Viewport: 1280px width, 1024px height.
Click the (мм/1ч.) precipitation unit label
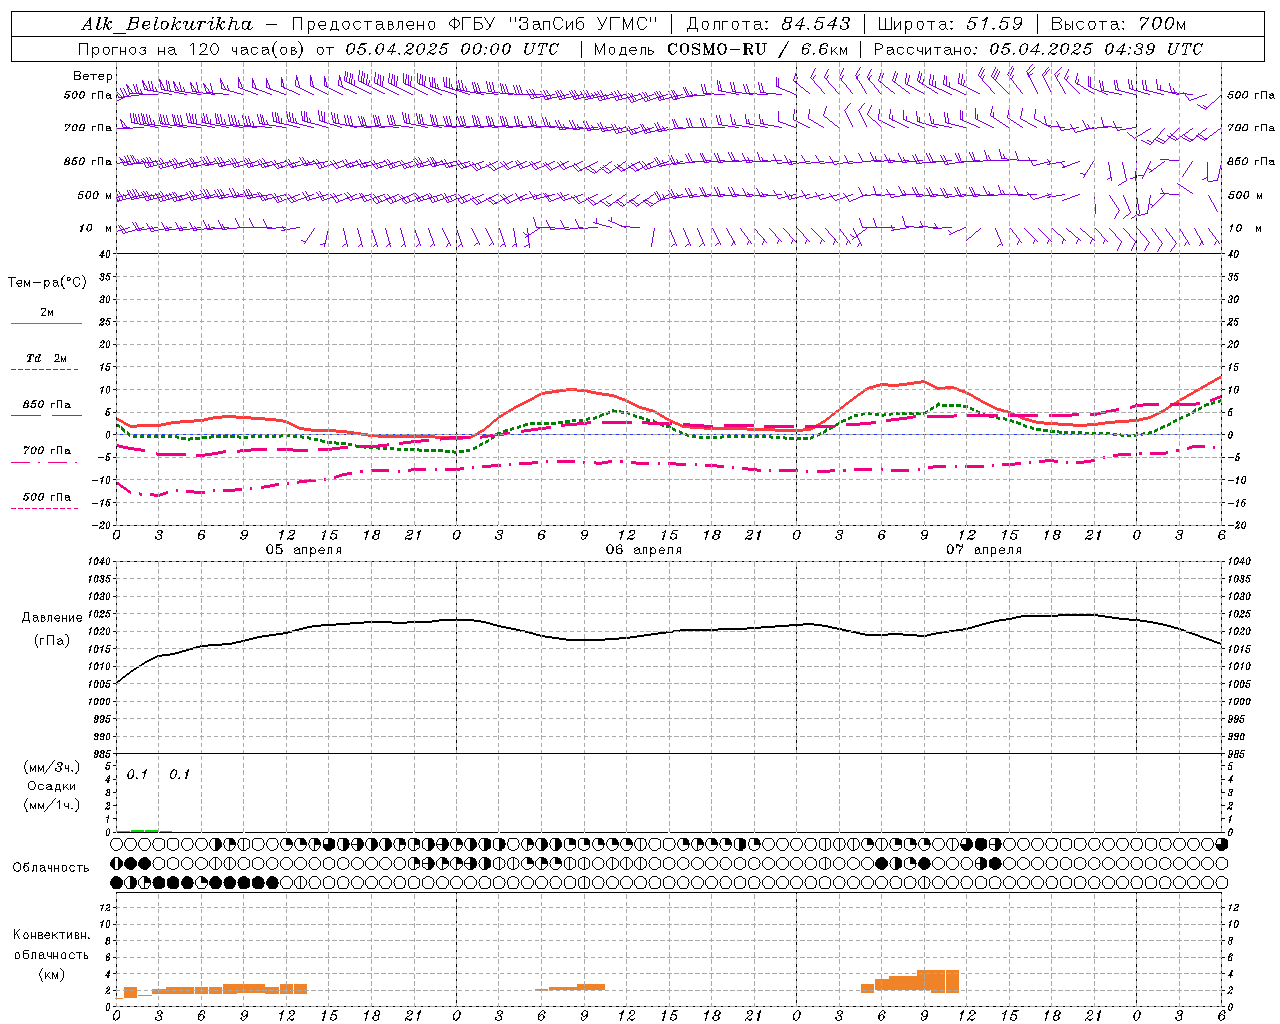click(51, 805)
